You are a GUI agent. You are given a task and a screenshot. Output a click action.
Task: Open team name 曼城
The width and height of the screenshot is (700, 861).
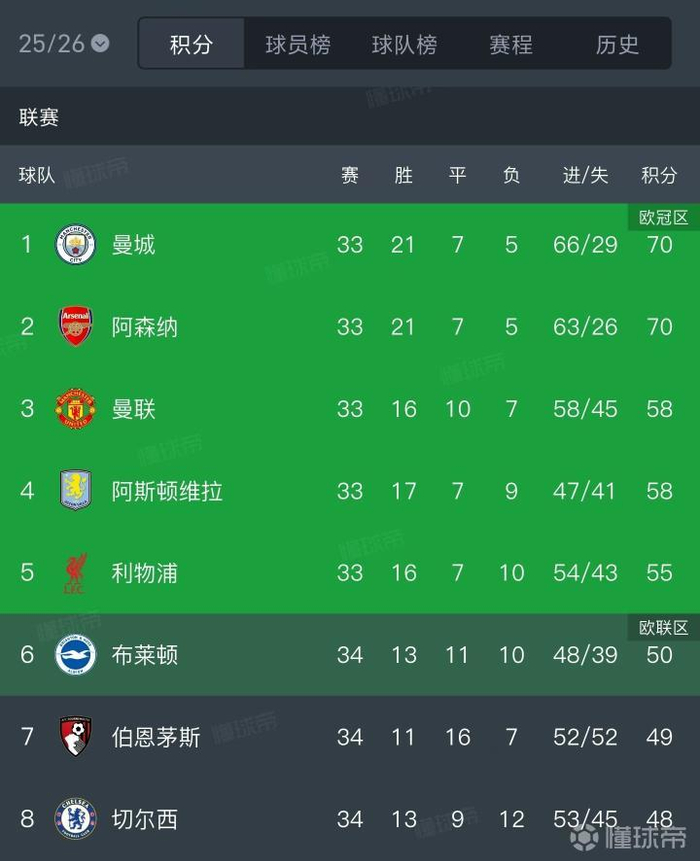pos(133,245)
